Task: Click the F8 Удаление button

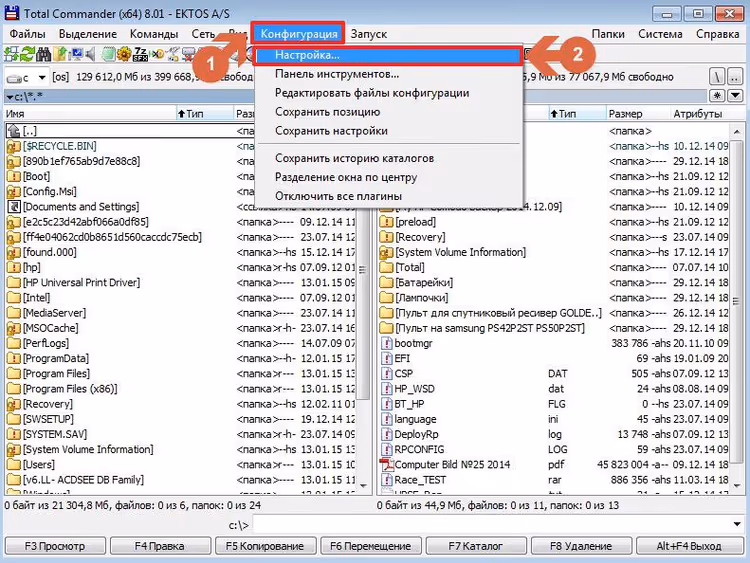Action: click(581, 546)
